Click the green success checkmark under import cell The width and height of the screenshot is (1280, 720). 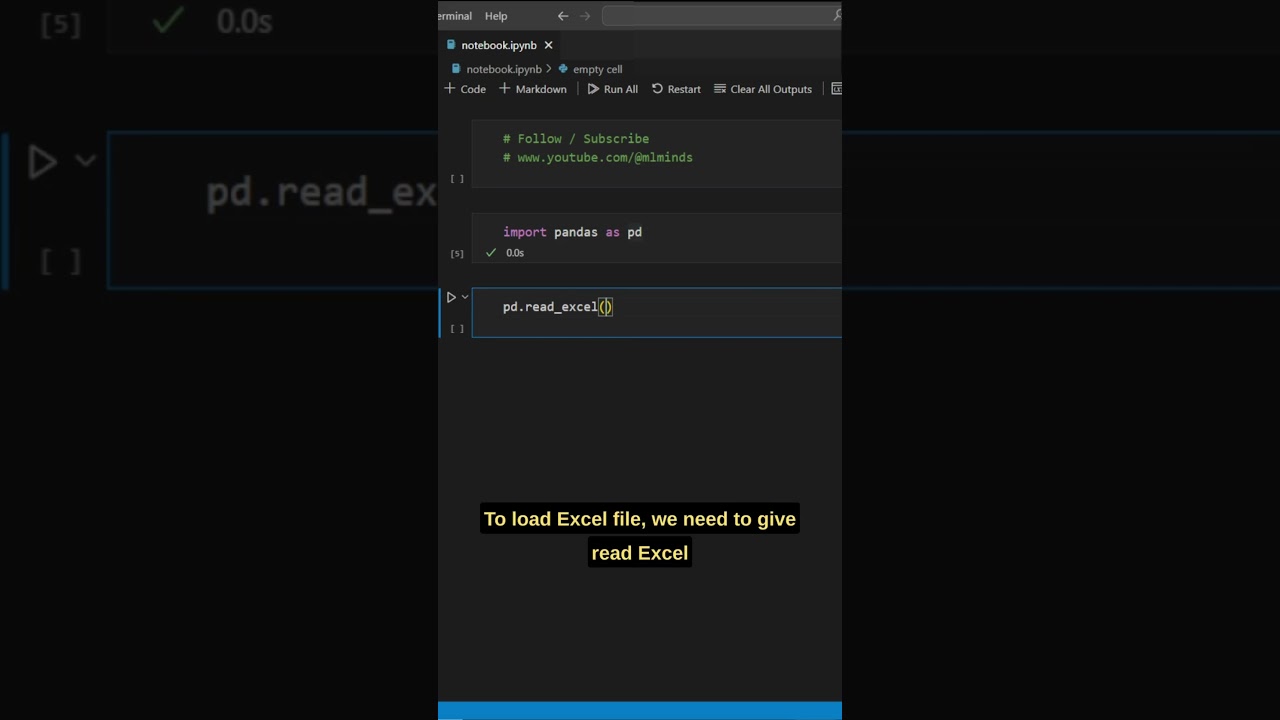pyautogui.click(x=491, y=253)
